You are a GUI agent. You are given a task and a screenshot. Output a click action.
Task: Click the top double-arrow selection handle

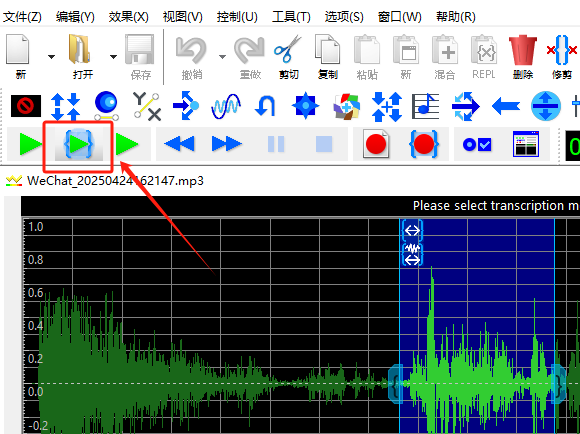pos(412,230)
